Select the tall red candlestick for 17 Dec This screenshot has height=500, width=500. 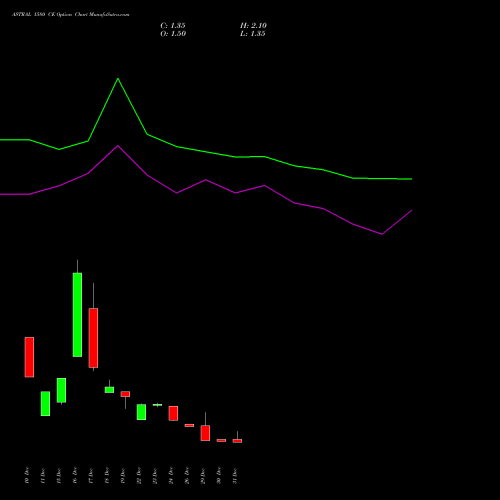pyautogui.click(x=93, y=338)
